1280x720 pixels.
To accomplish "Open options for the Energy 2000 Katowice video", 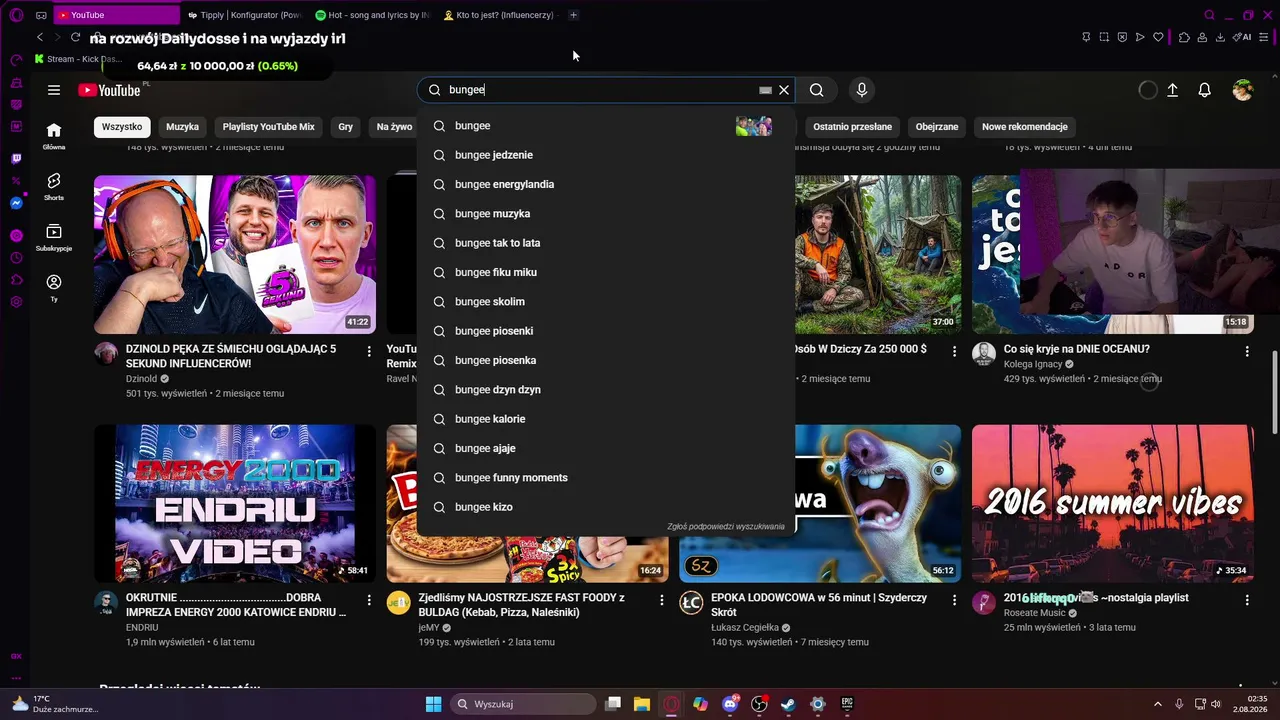I will point(369,600).
